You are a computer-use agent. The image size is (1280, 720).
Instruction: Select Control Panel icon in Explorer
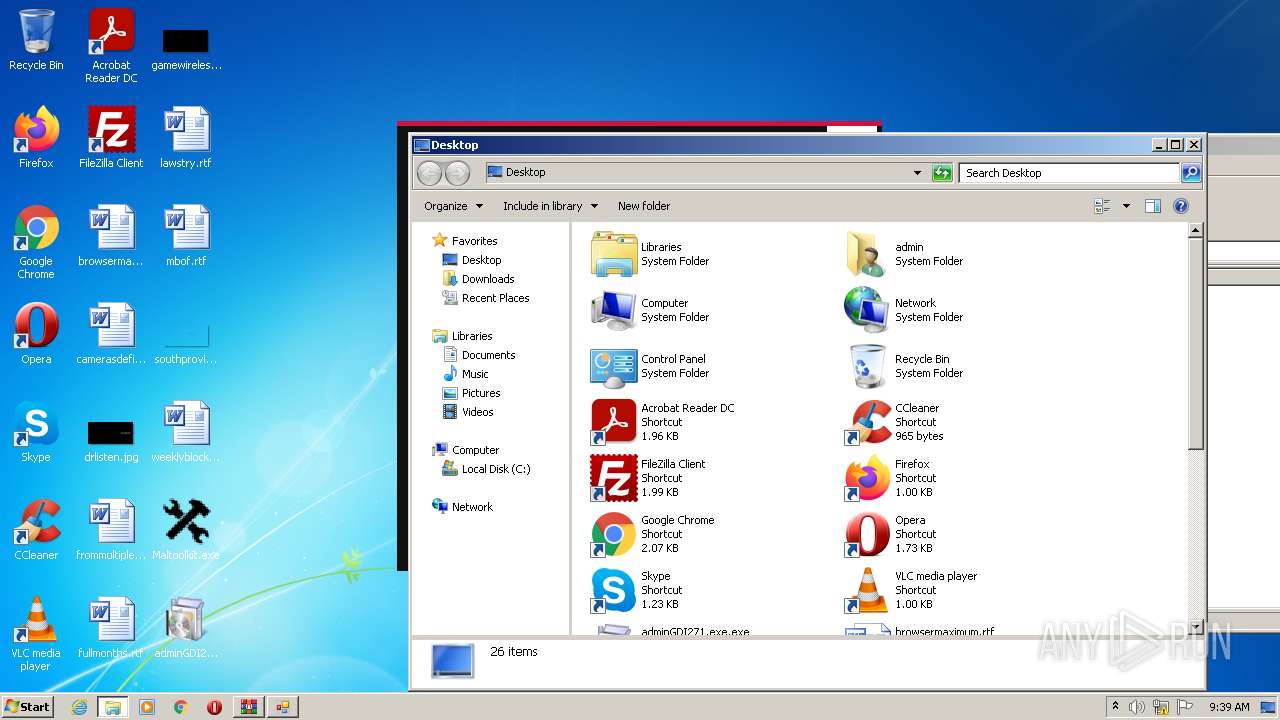(614, 366)
